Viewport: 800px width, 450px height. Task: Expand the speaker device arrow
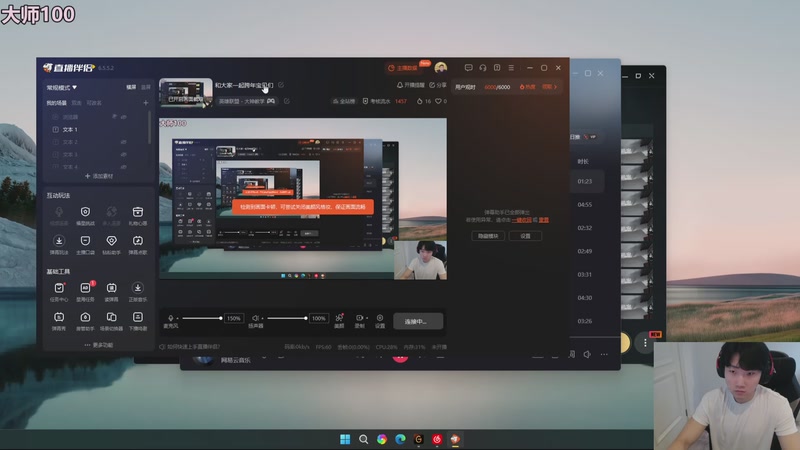[262, 318]
